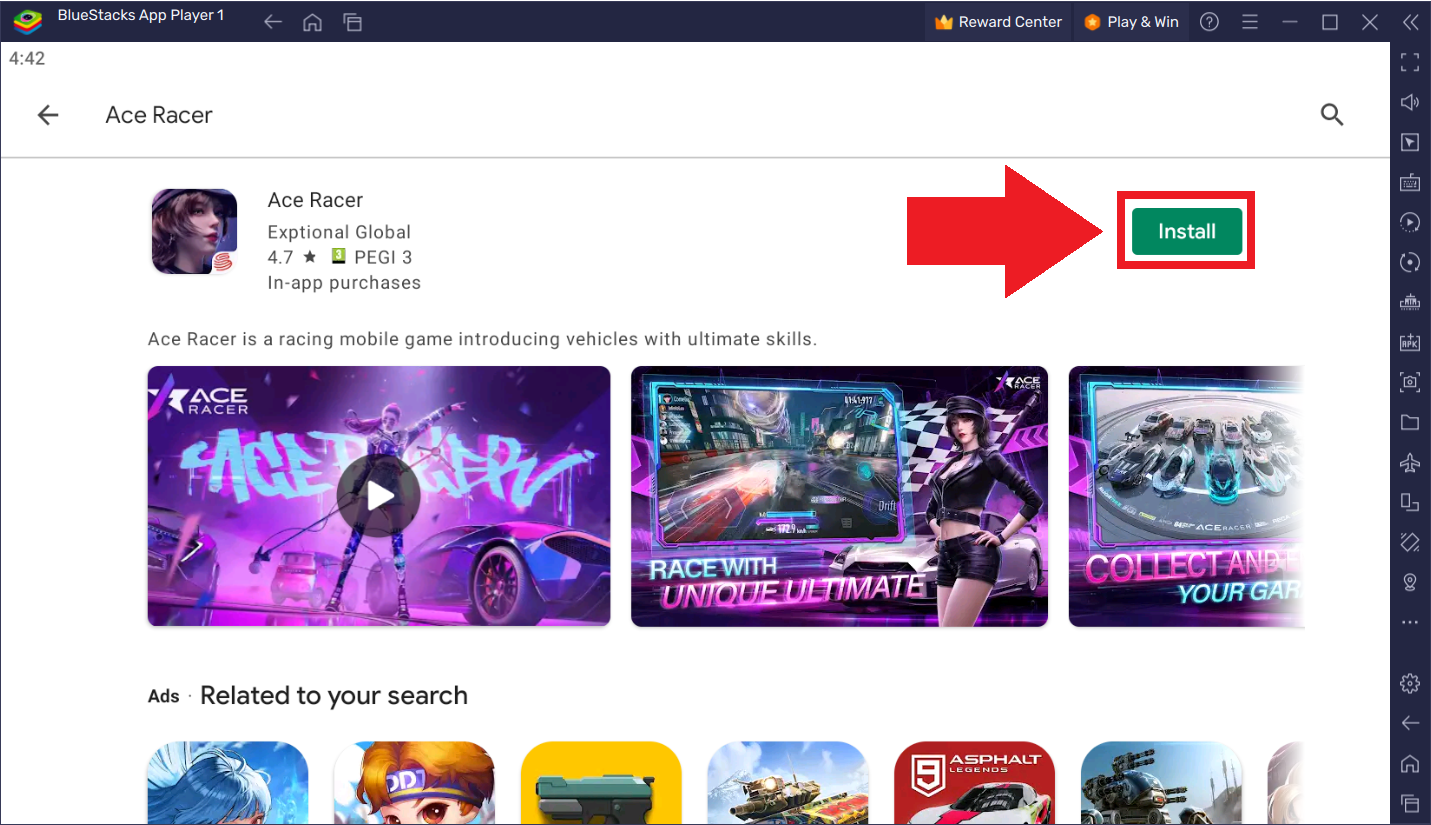Play the Ace Racer trailer video
The image size is (1431, 825).
tap(378, 496)
